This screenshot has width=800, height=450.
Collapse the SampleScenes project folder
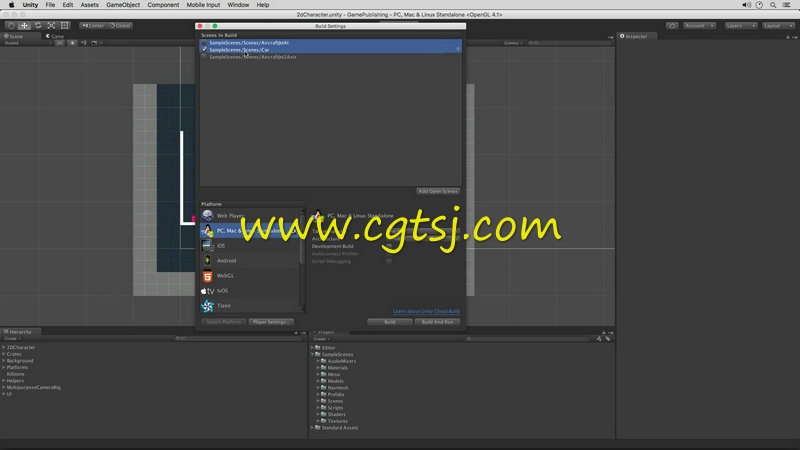coord(312,354)
